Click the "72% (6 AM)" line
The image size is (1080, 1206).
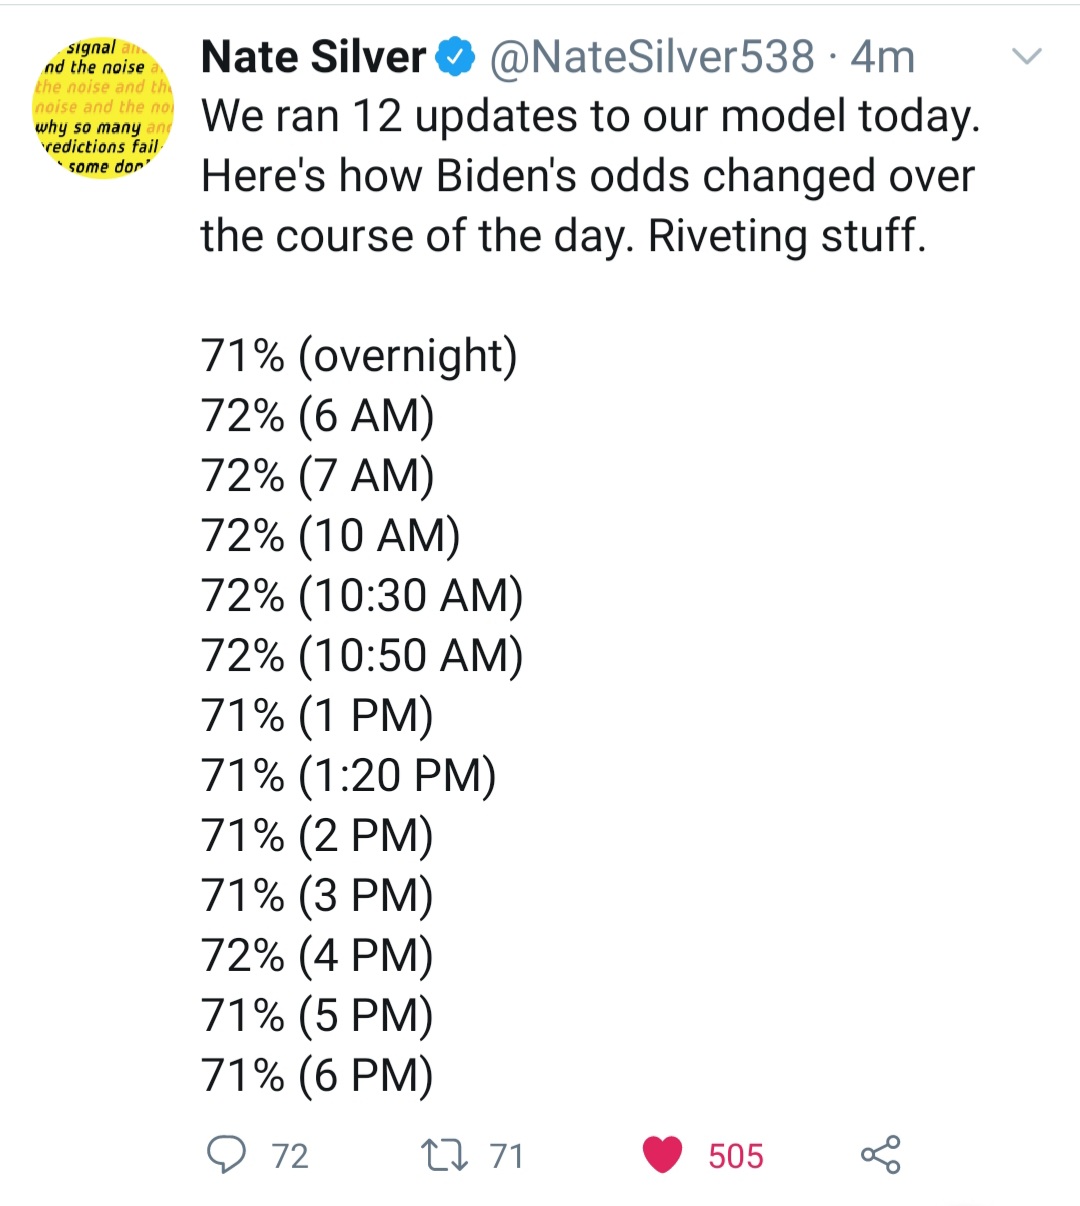tap(318, 416)
